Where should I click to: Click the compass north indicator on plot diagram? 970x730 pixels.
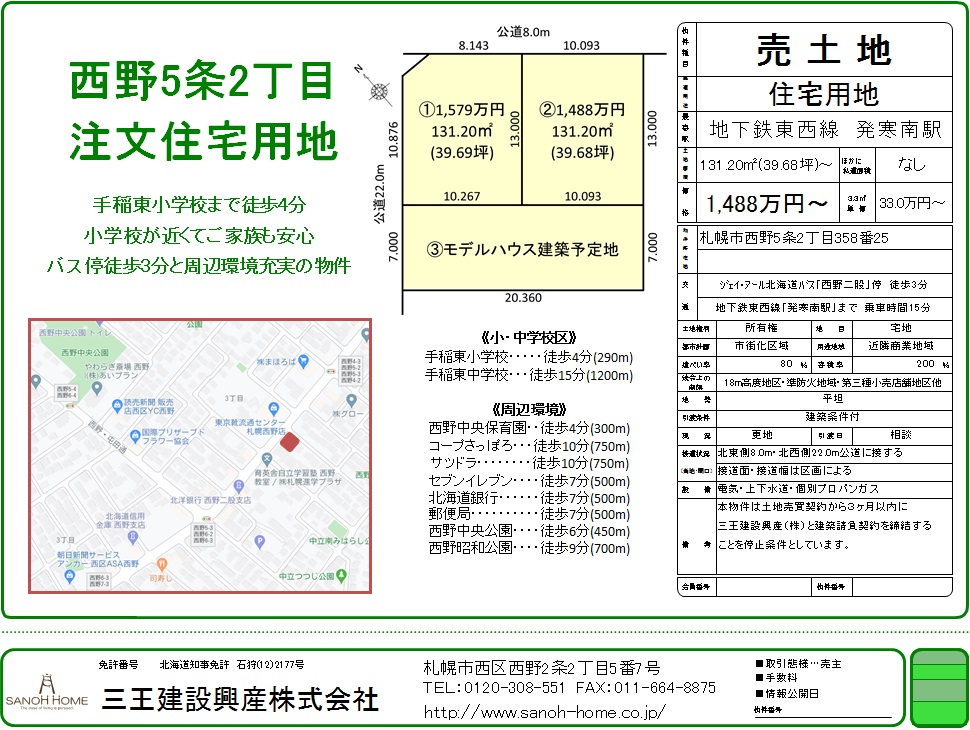[379, 91]
